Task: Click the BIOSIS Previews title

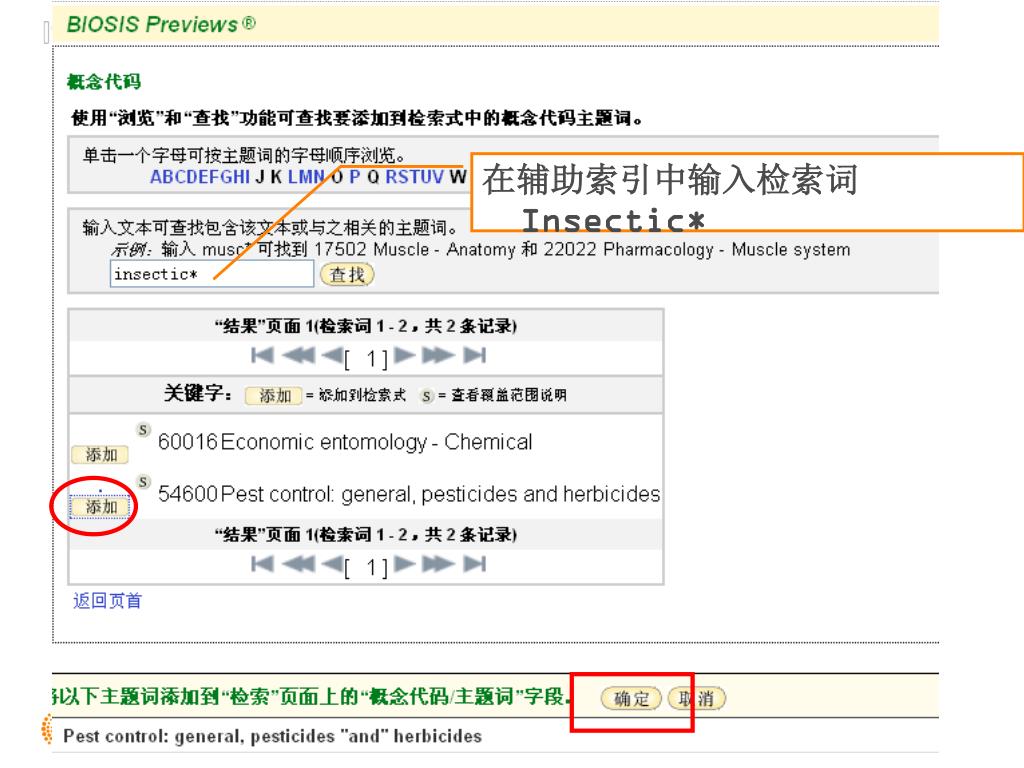Action: 161,24
